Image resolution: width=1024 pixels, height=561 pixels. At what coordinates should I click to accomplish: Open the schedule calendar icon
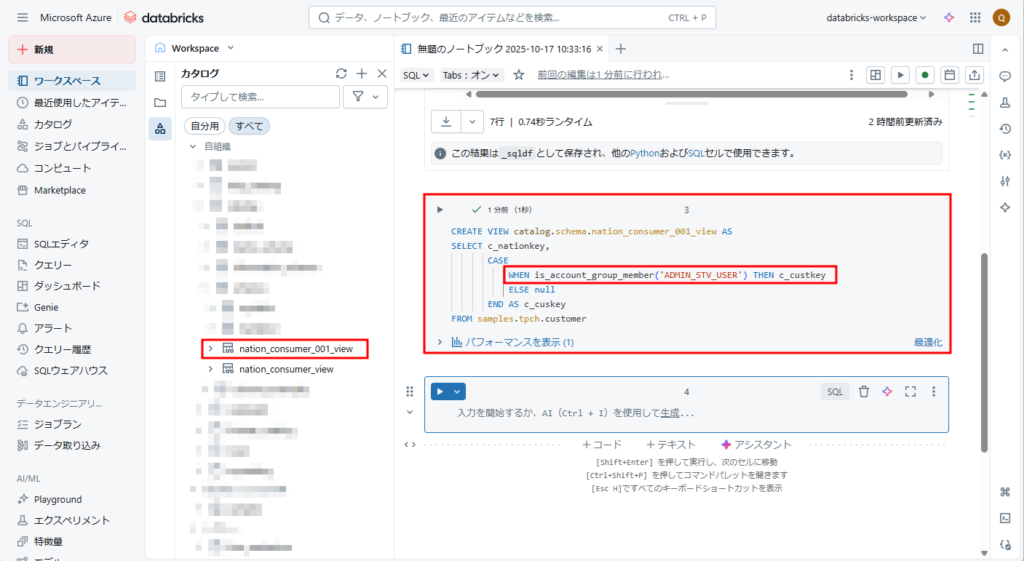pyautogui.click(x=950, y=75)
